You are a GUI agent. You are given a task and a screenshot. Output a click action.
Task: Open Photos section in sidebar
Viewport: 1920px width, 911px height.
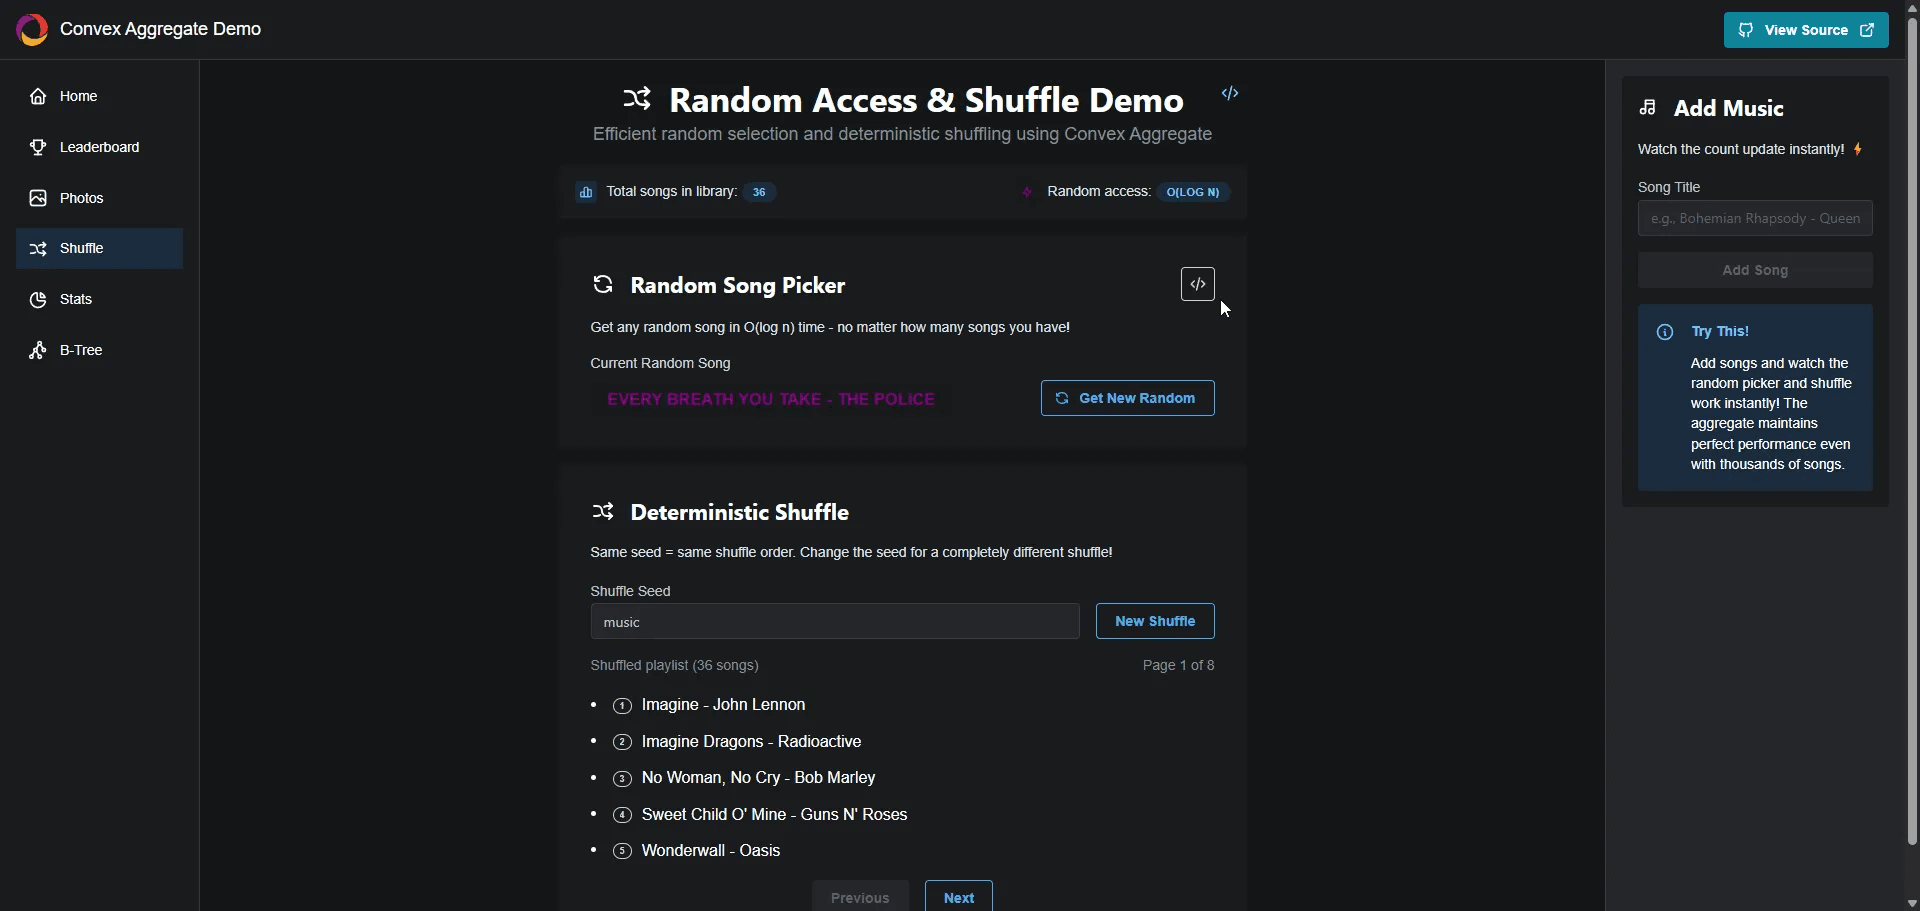tap(81, 198)
